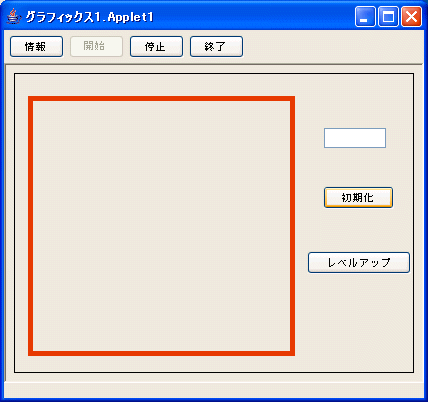
Task: Click the greyed-out 開始 start button
Action: pos(96,46)
